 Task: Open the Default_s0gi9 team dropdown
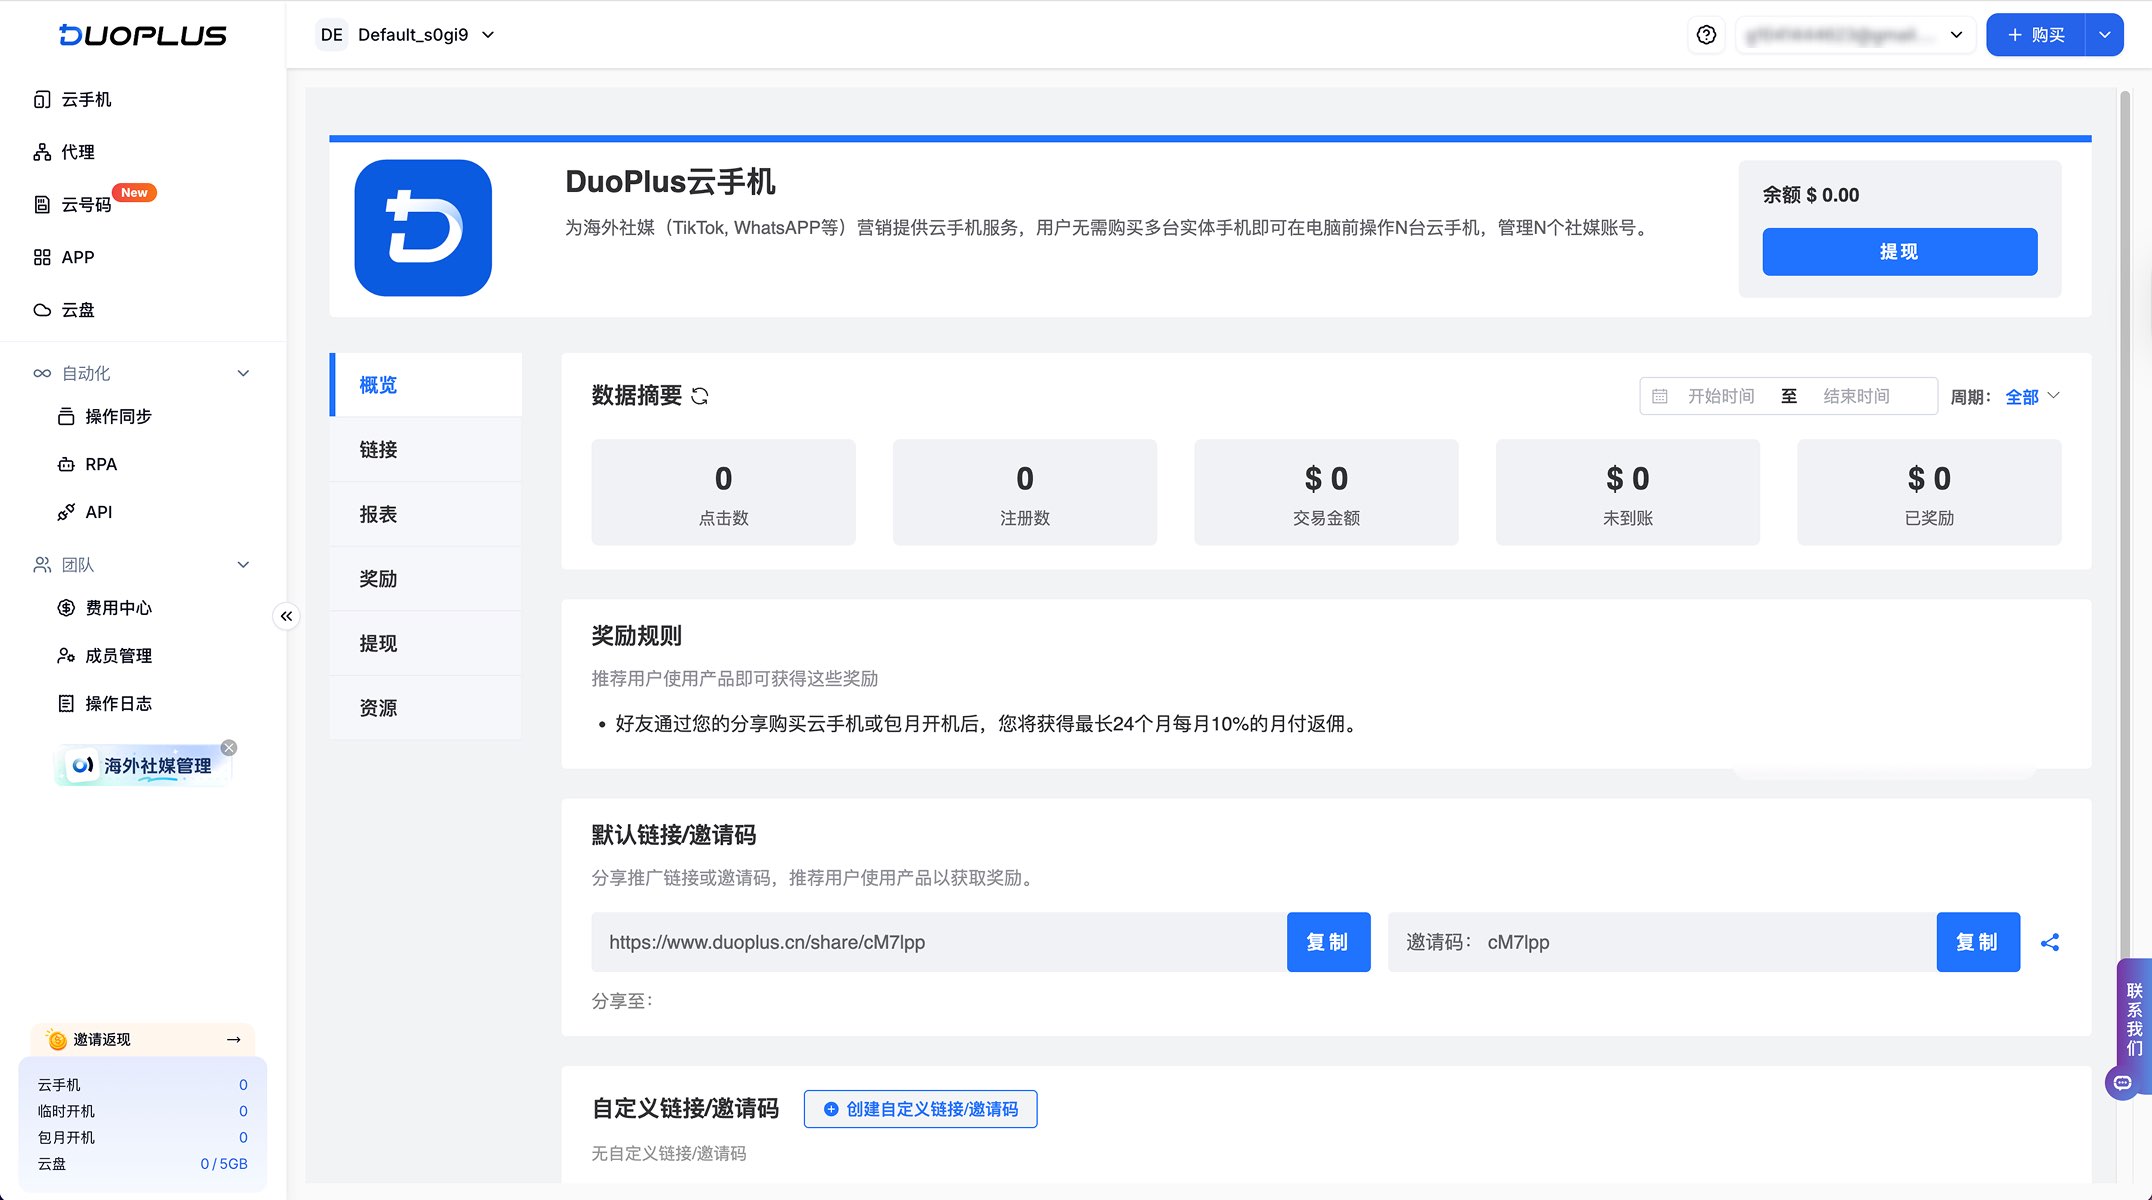click(x=406, y=35)
